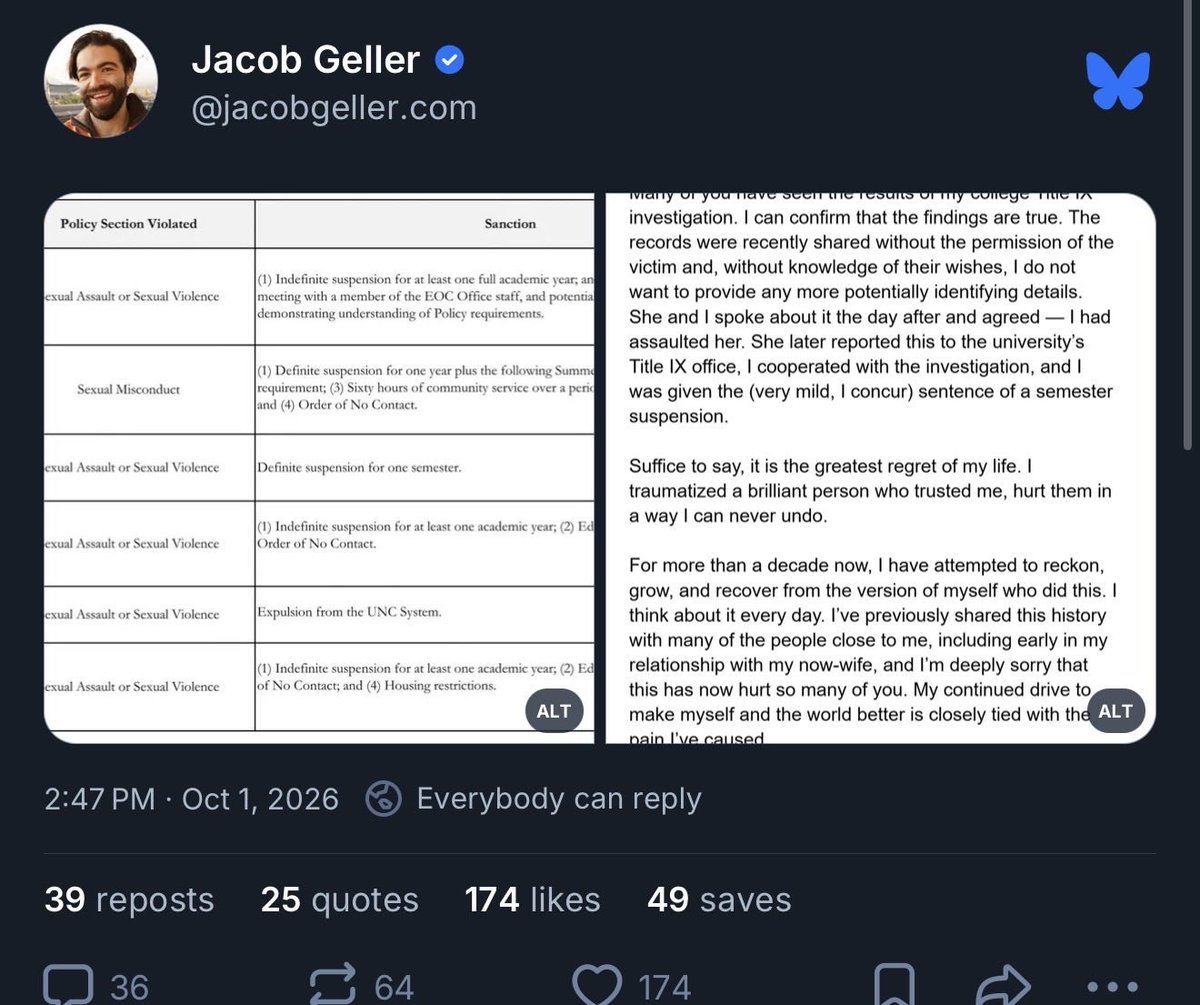Image resolution: width=1200 pixels, height=1005 pixels.
Task: Click the blue verified checkmark badge
Action: pyautogui.click(x=449, y=61)
